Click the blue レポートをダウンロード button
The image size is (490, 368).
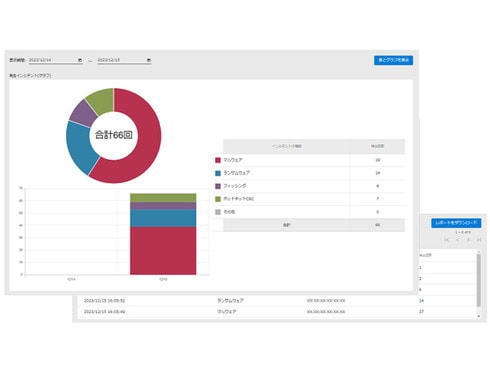pyautogui.click(x=456, y=223)
